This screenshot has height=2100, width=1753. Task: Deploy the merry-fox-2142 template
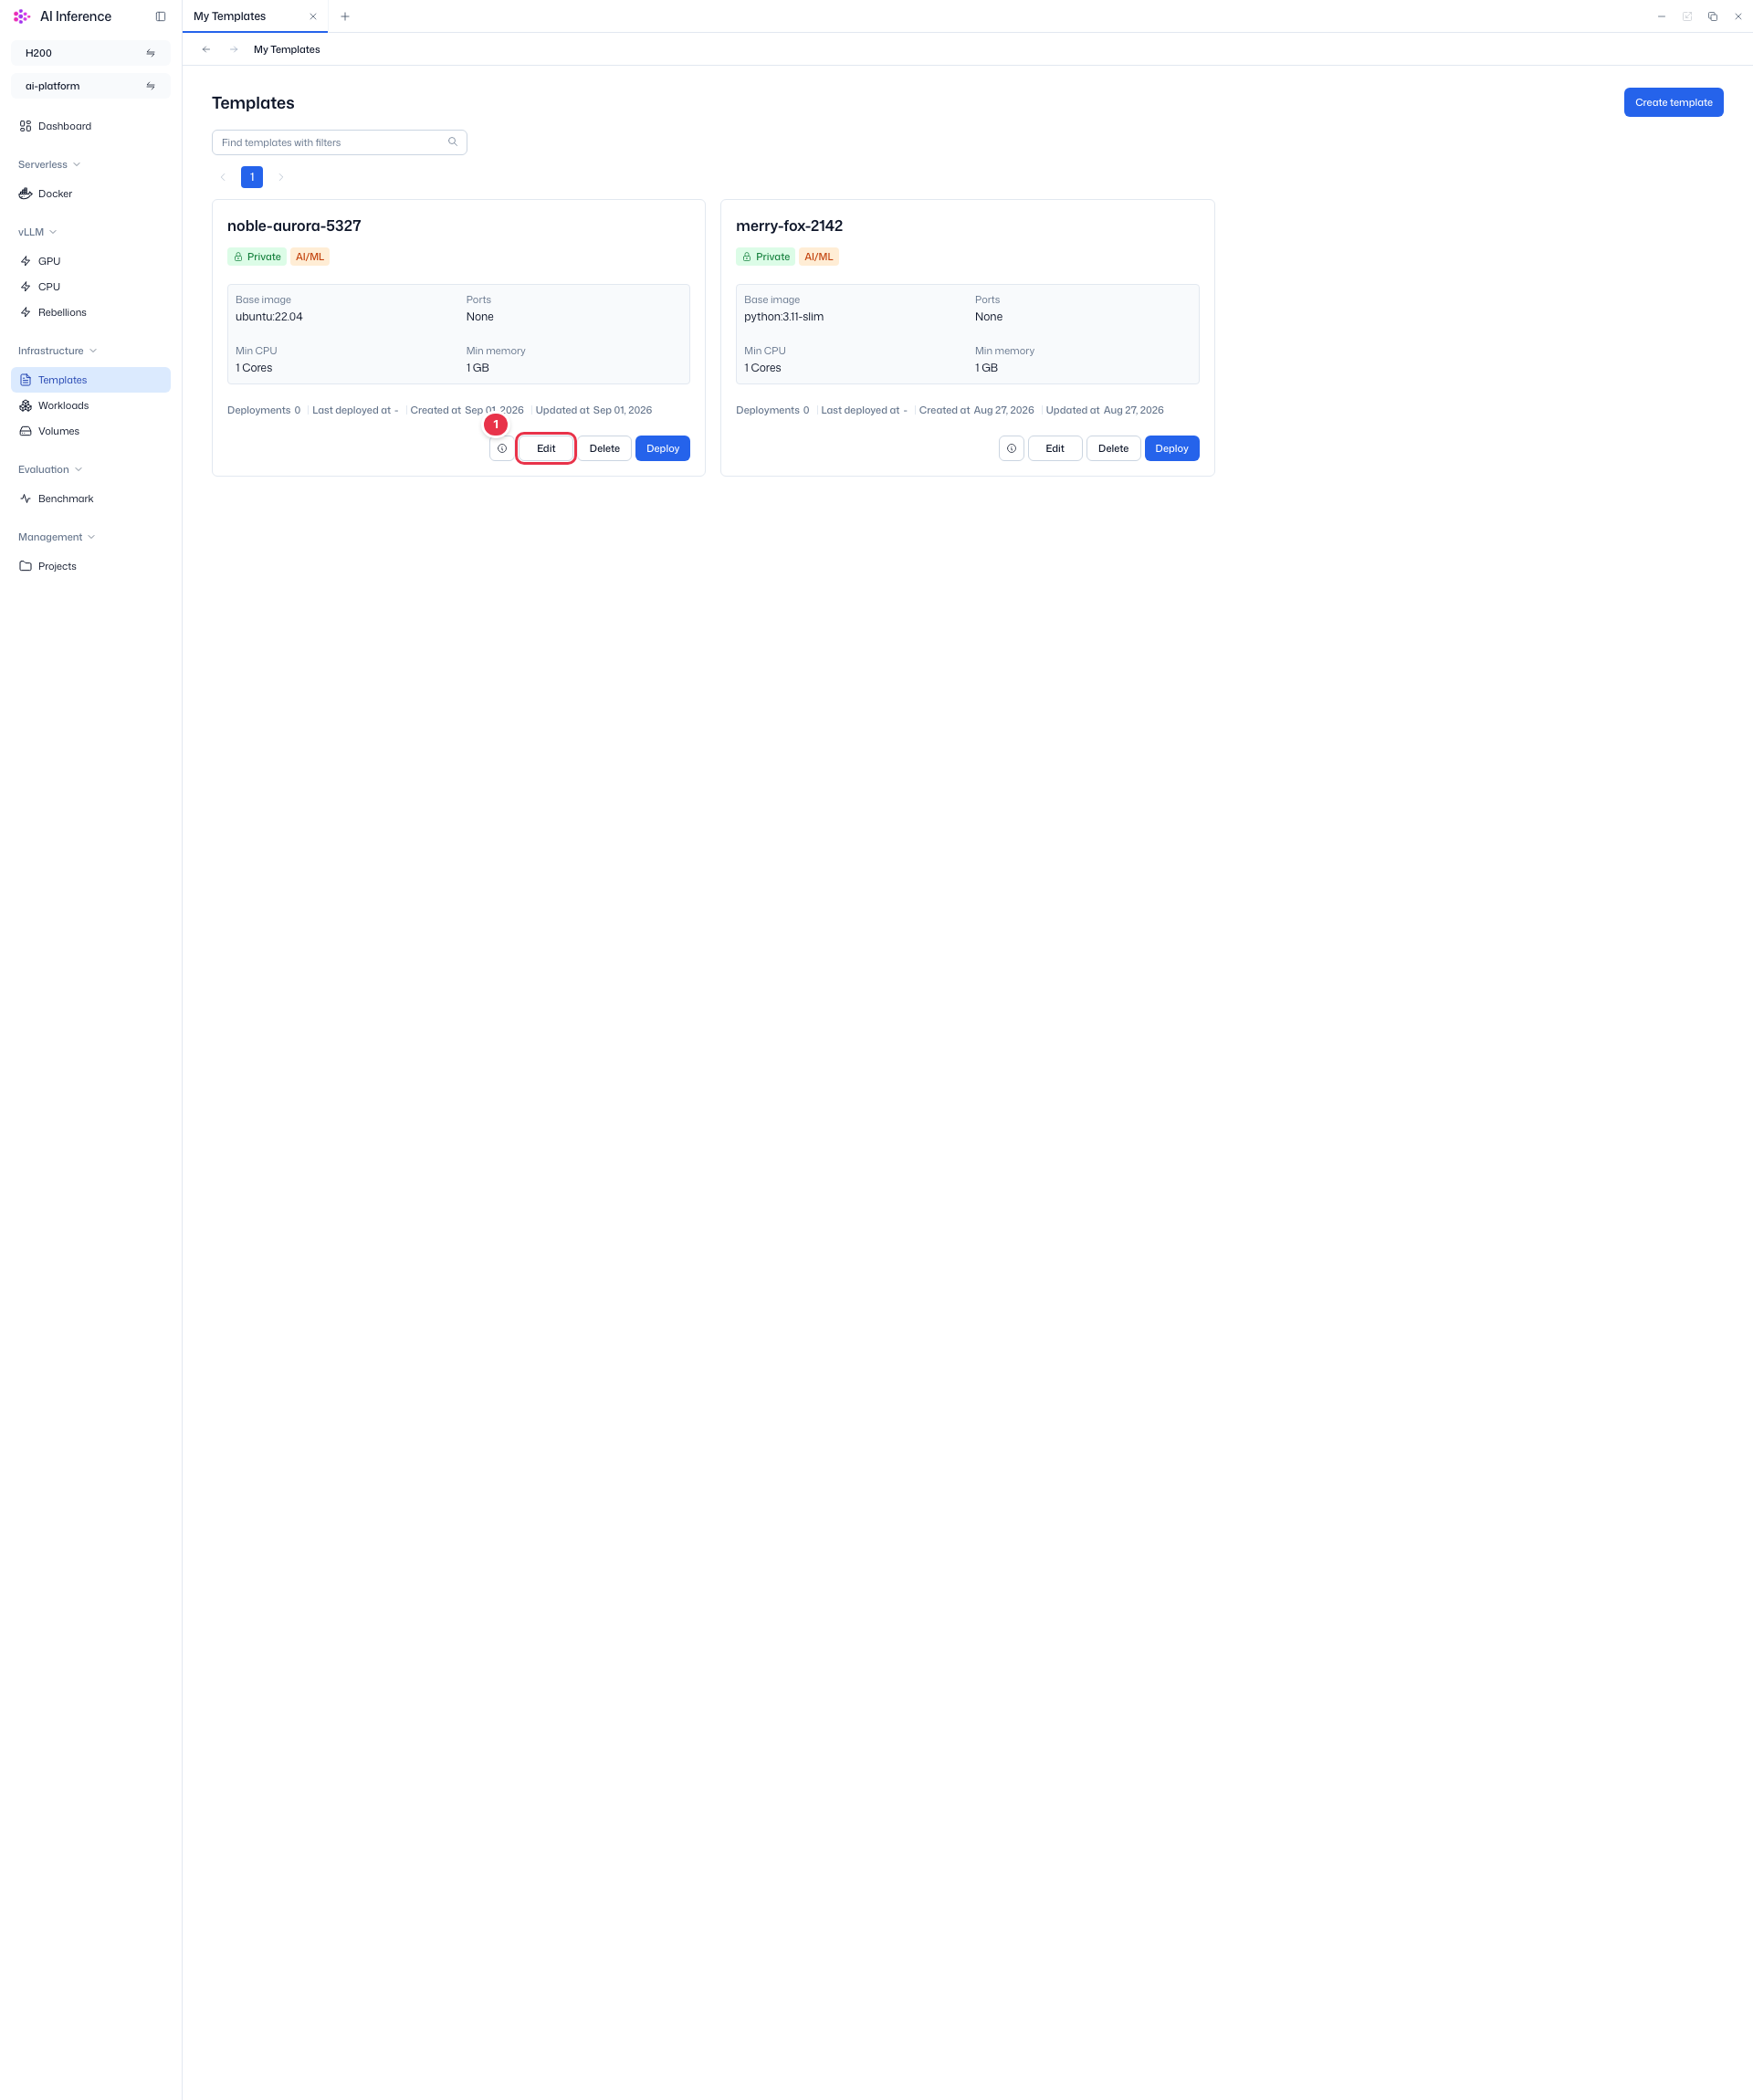click(1172, 448)
